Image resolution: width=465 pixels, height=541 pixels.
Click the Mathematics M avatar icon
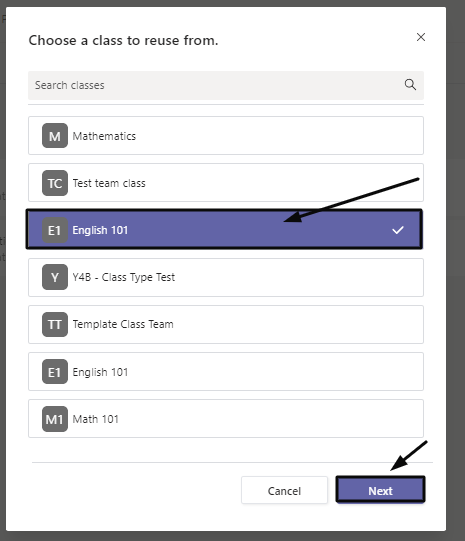pyautogui.click(x=55, y=136)
